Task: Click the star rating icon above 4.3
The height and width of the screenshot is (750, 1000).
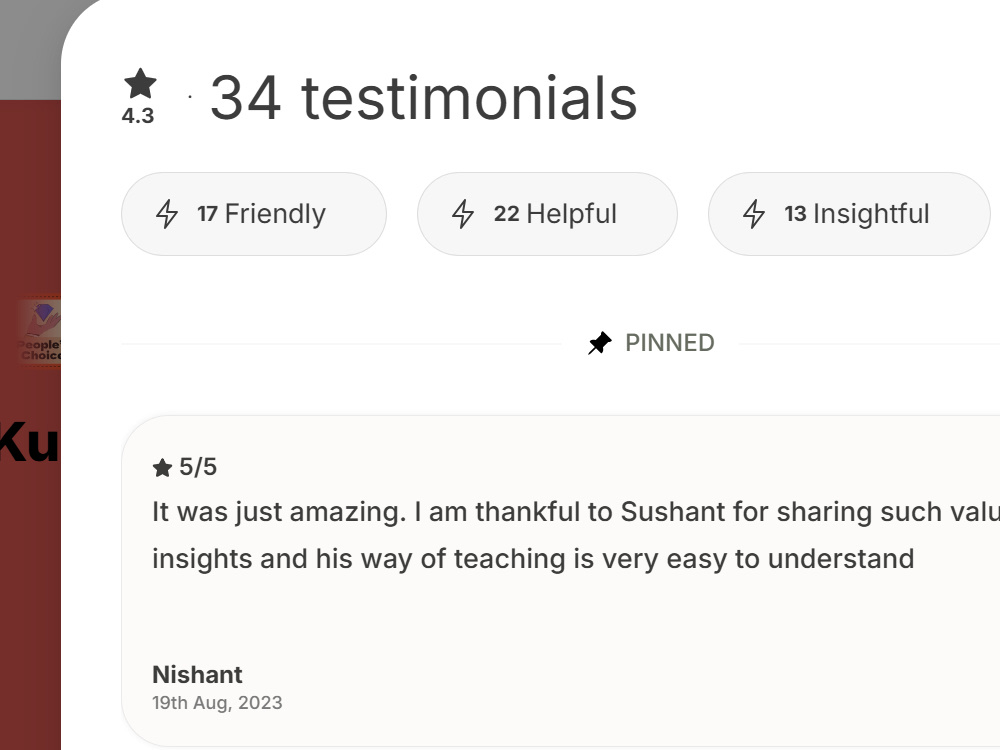Action: pyautogui.click(x=140, y=84)
